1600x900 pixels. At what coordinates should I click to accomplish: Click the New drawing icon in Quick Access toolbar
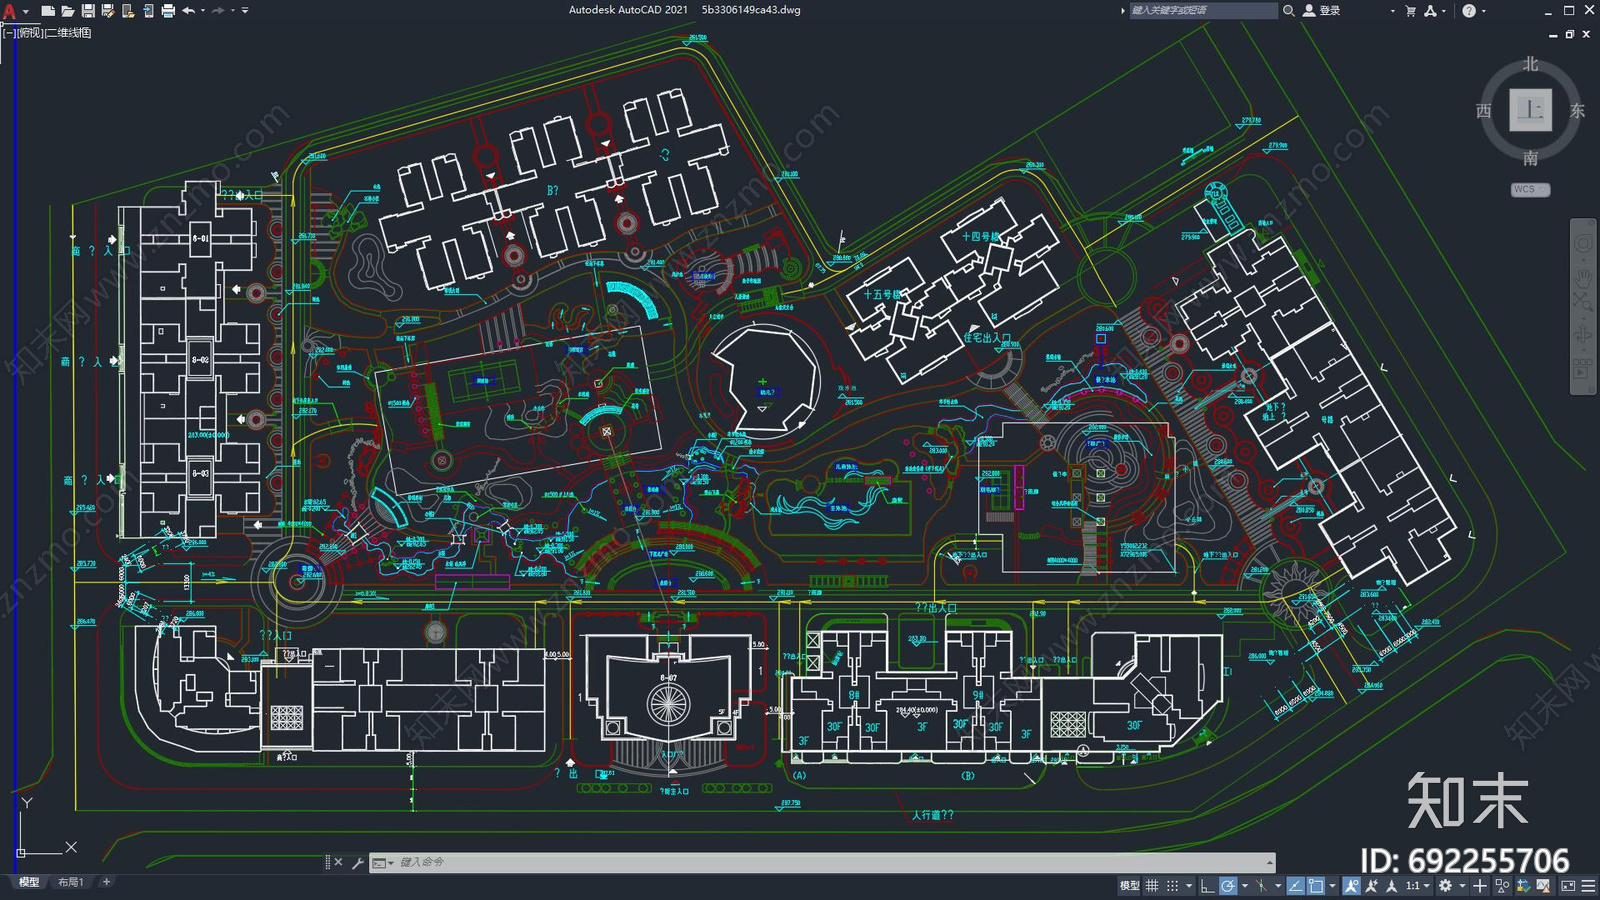(47, 11)
